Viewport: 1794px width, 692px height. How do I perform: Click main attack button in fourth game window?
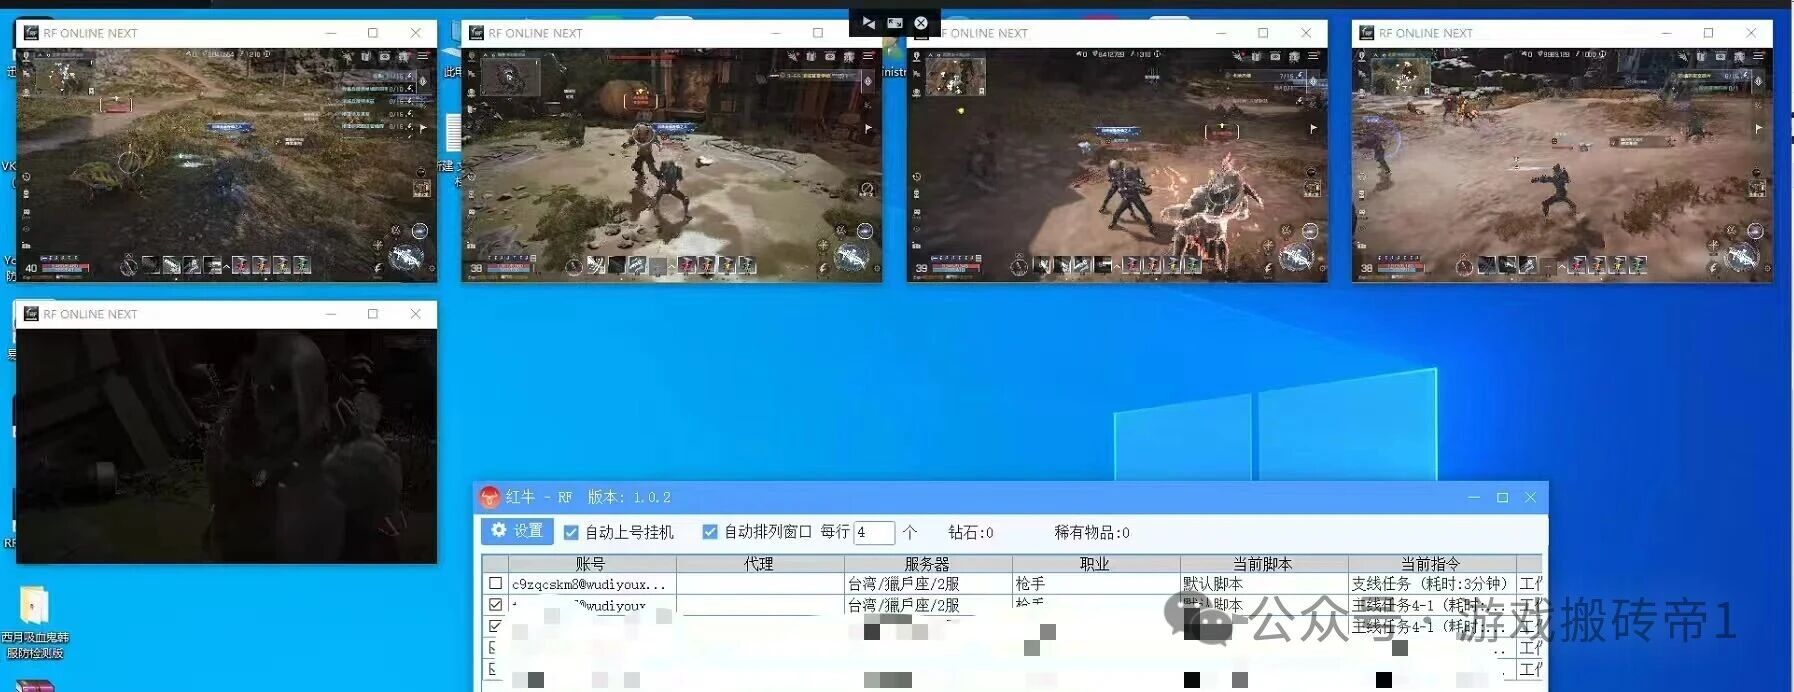[x=1741, y=257]
